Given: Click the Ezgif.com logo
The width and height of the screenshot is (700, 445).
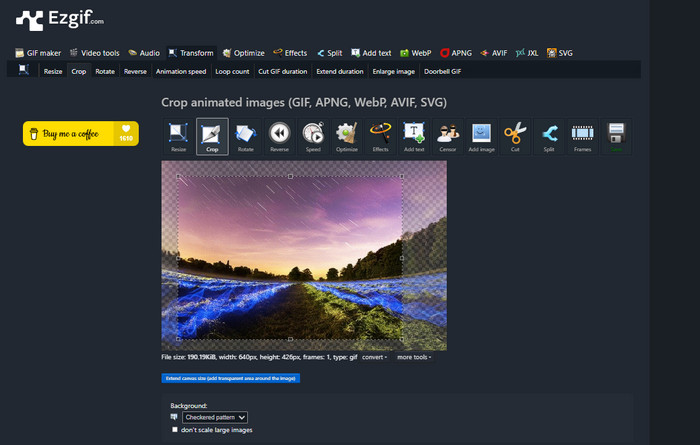Looking at the screenshot, I should tap(60, 20).
